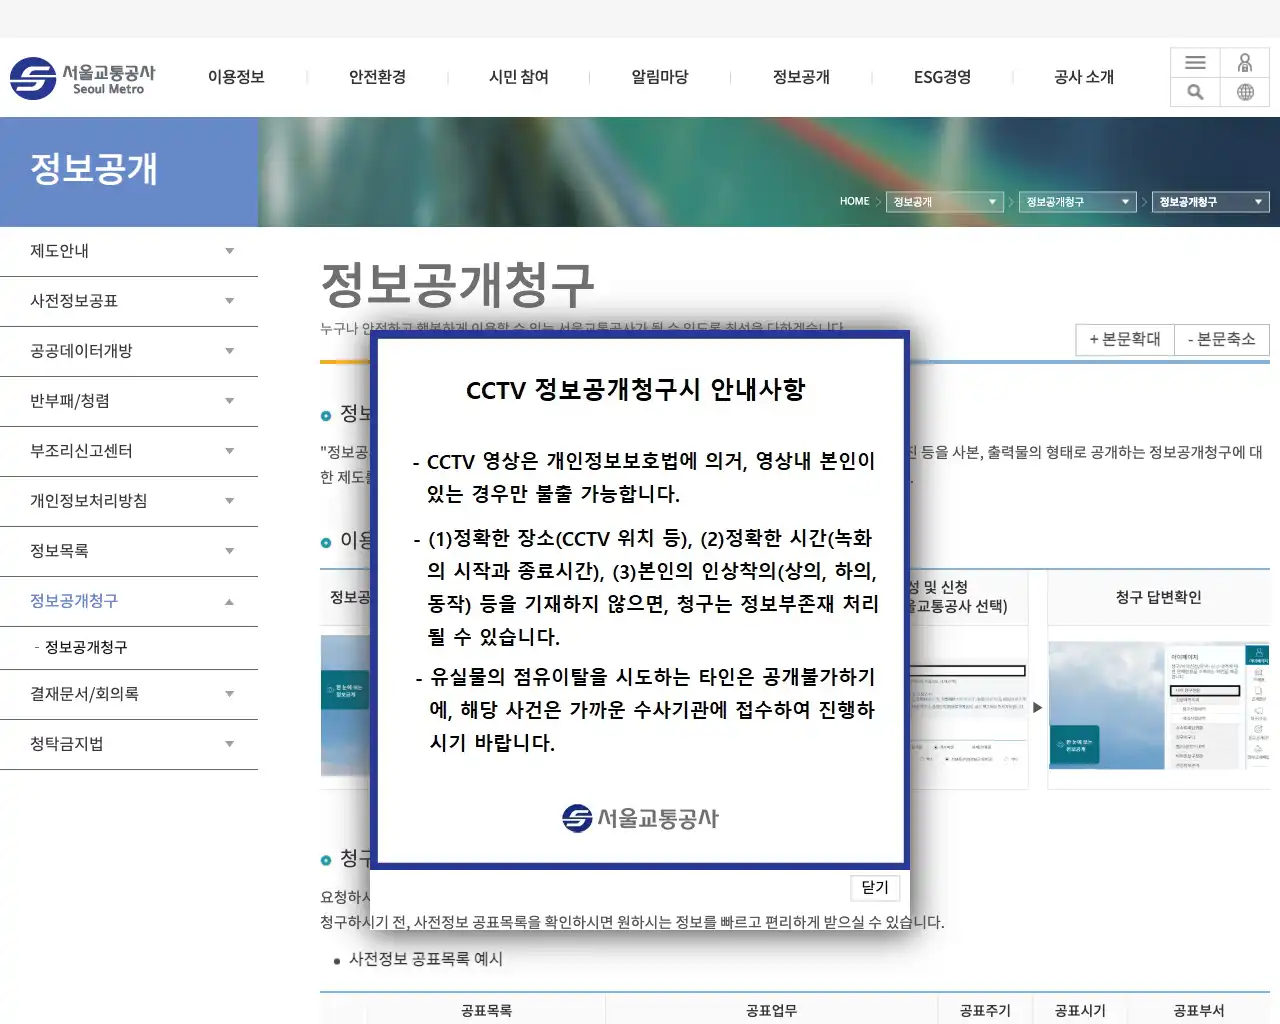Click the 청구 답변확인 guide thumbnail

pos(1159,705)
